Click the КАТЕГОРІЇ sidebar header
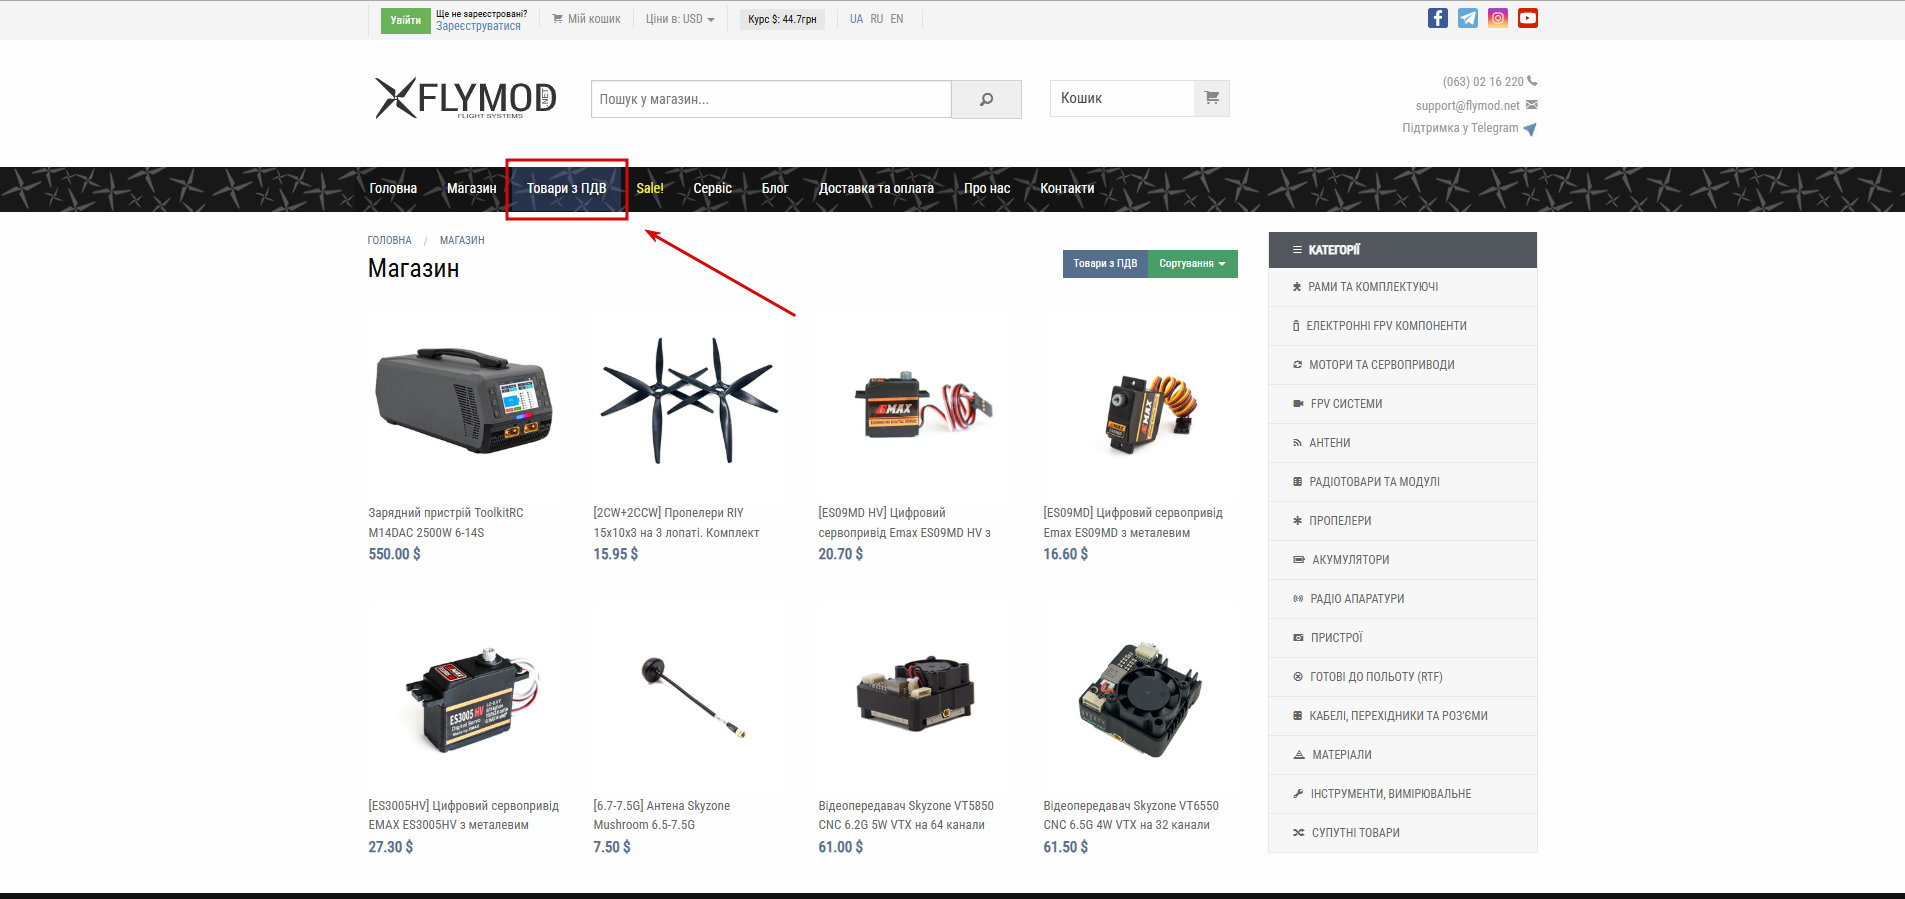The height and width of the screenshot is (899, 1905). [x=1402, y=250]
